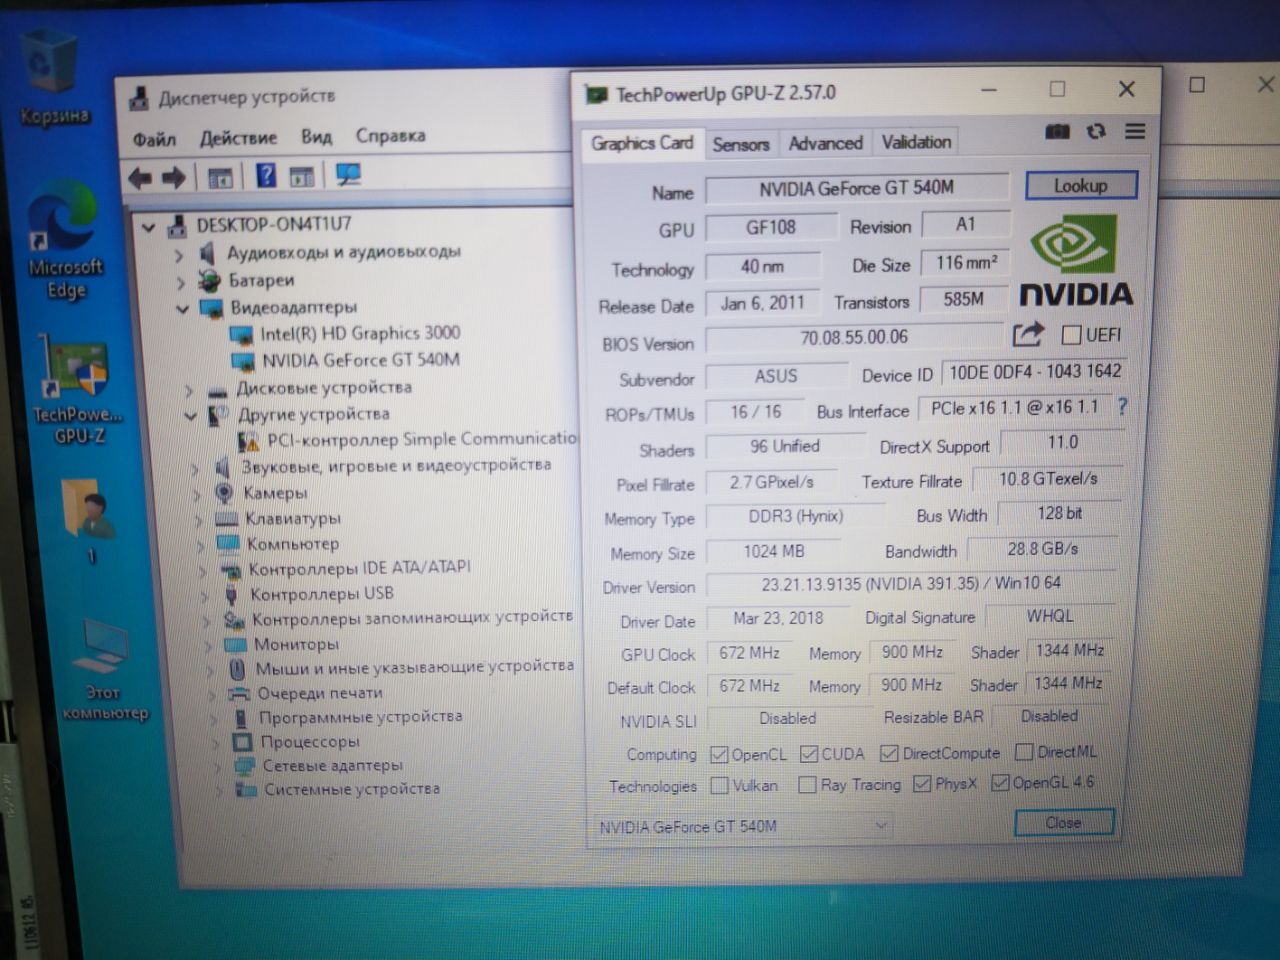This screenshot has width=1280, height=960.
Task: Click the BIOS export share icon
Action: click(1027, 334)
